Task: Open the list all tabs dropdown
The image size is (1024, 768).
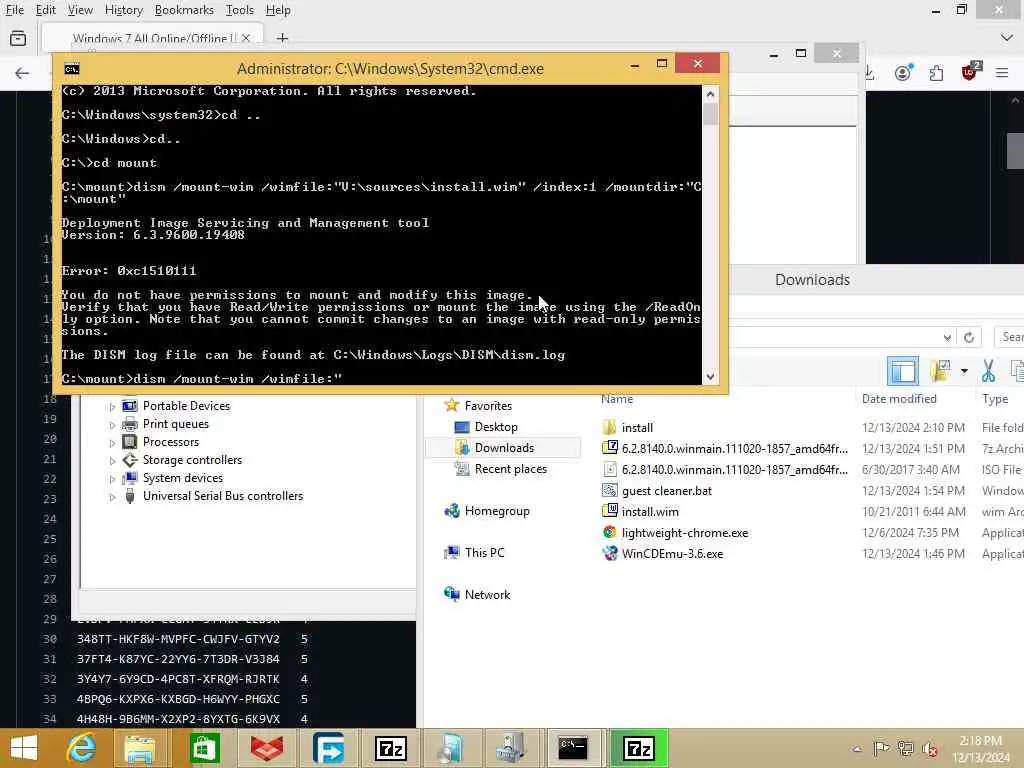Action: 1006,39
